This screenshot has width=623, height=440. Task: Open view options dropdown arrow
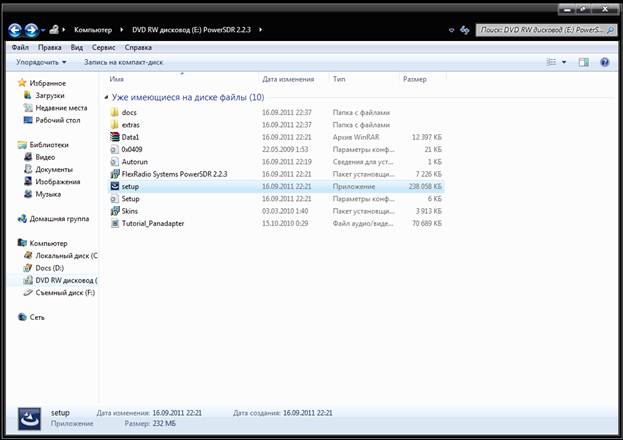point(564,62)
